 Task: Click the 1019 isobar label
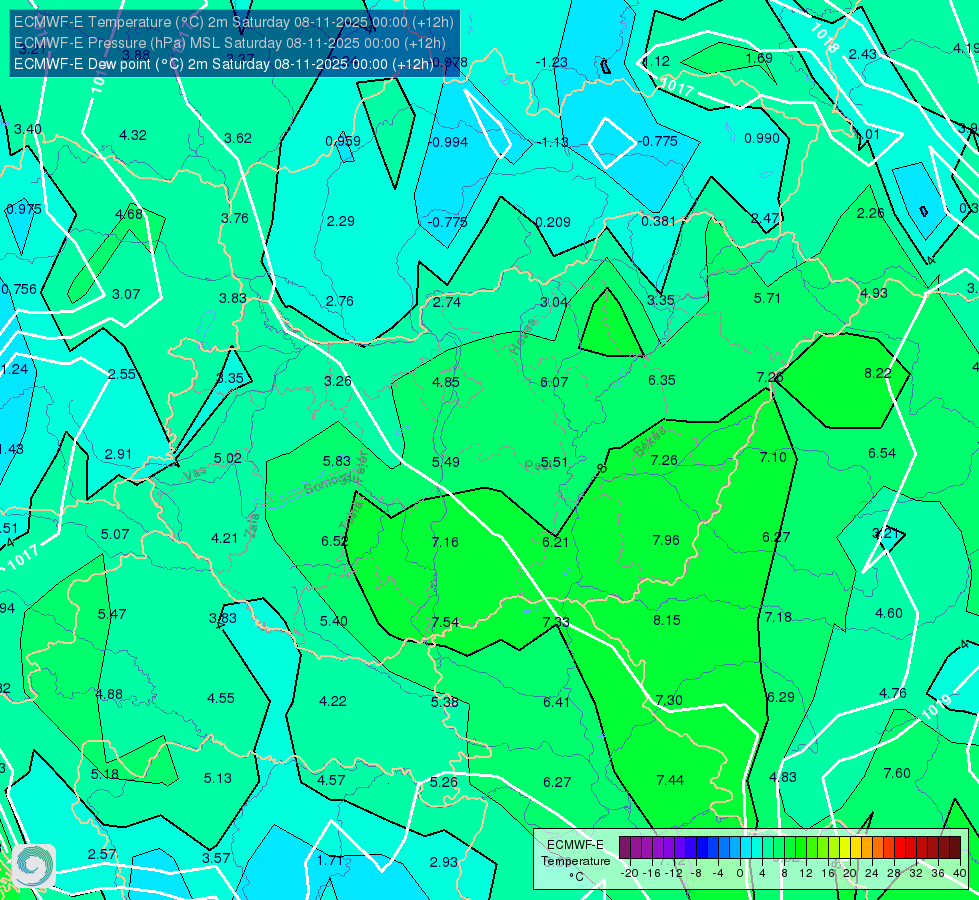(935, 707)
